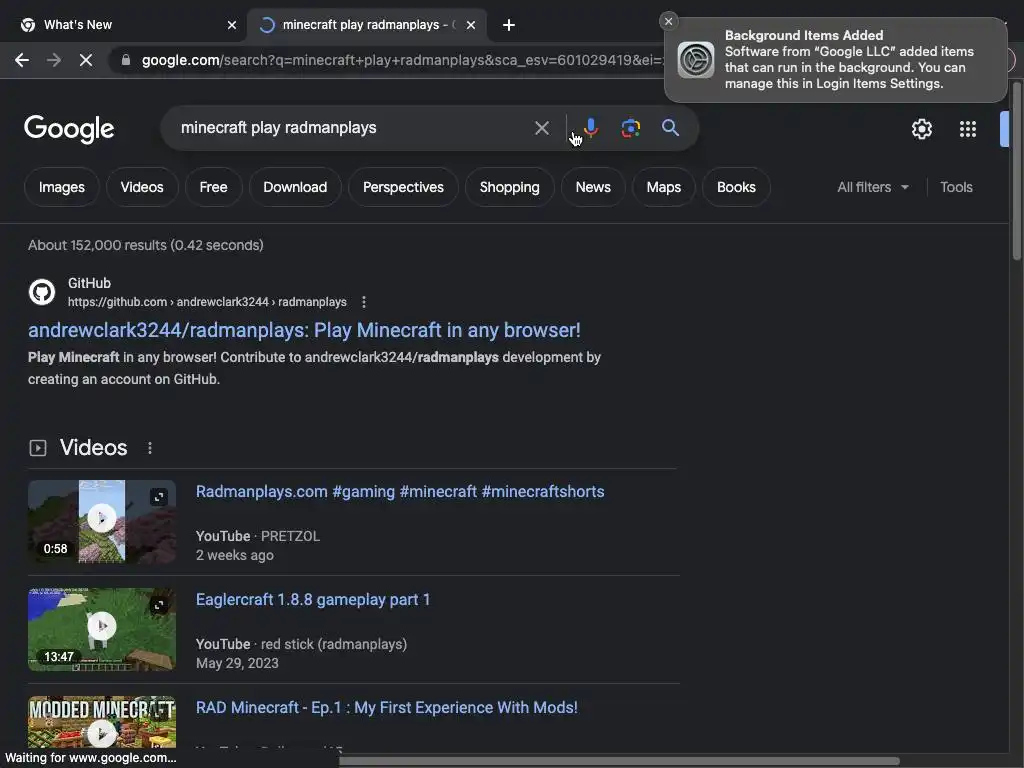Search by image with Google Lens

click(x=630, y=128)
